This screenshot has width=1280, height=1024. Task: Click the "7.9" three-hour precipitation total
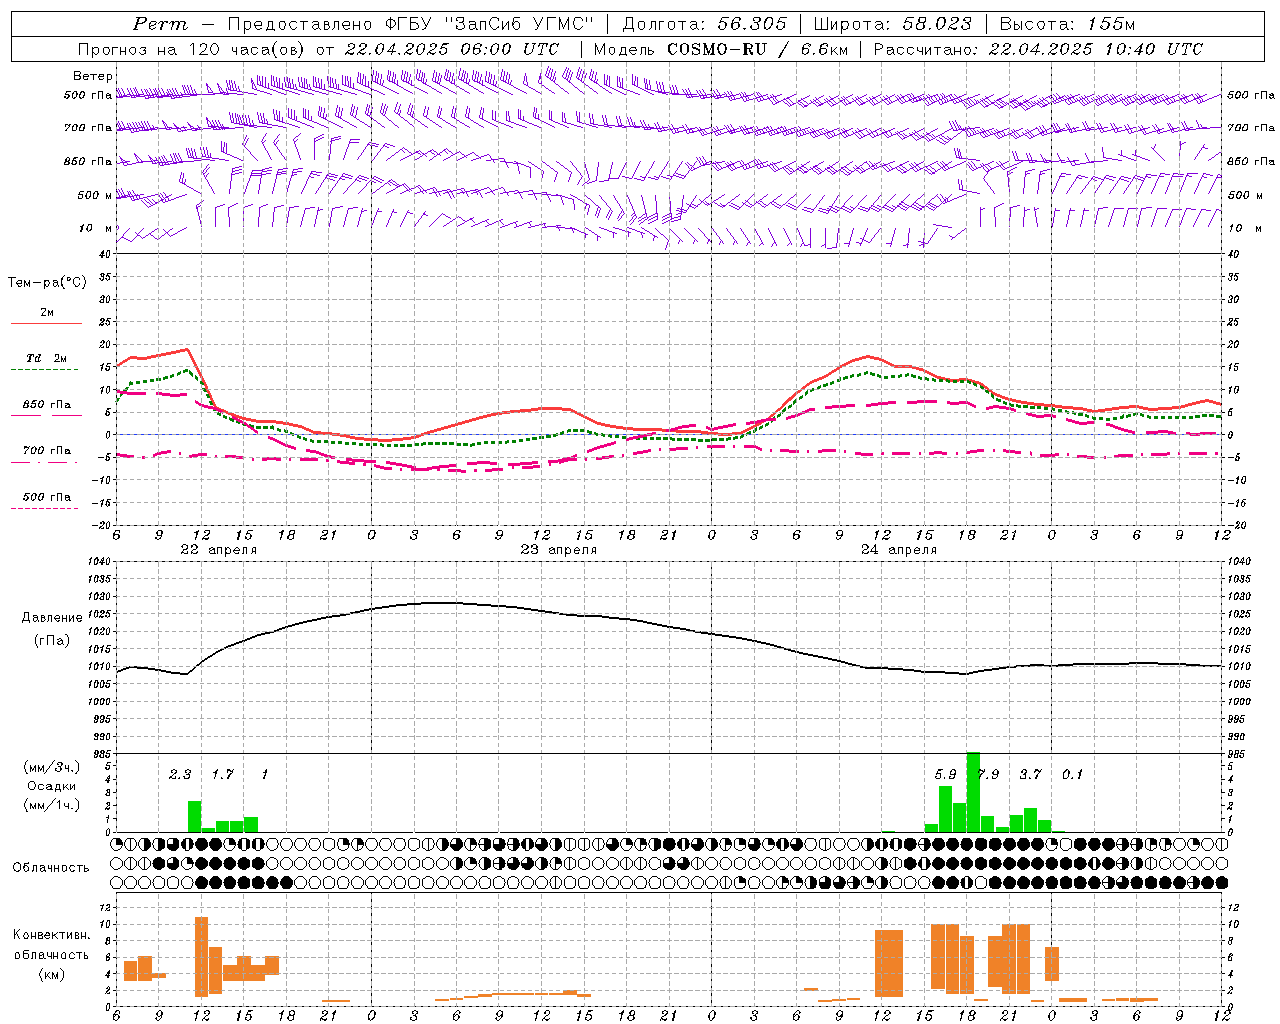point(988,775)
